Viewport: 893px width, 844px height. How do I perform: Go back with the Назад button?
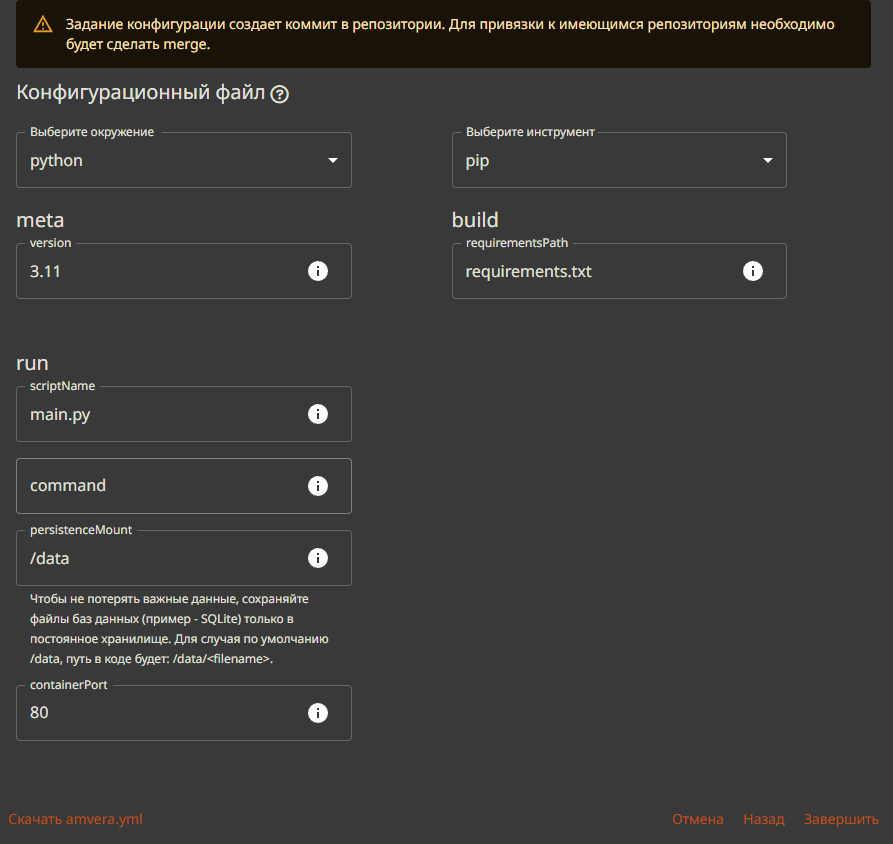[764, 819]
